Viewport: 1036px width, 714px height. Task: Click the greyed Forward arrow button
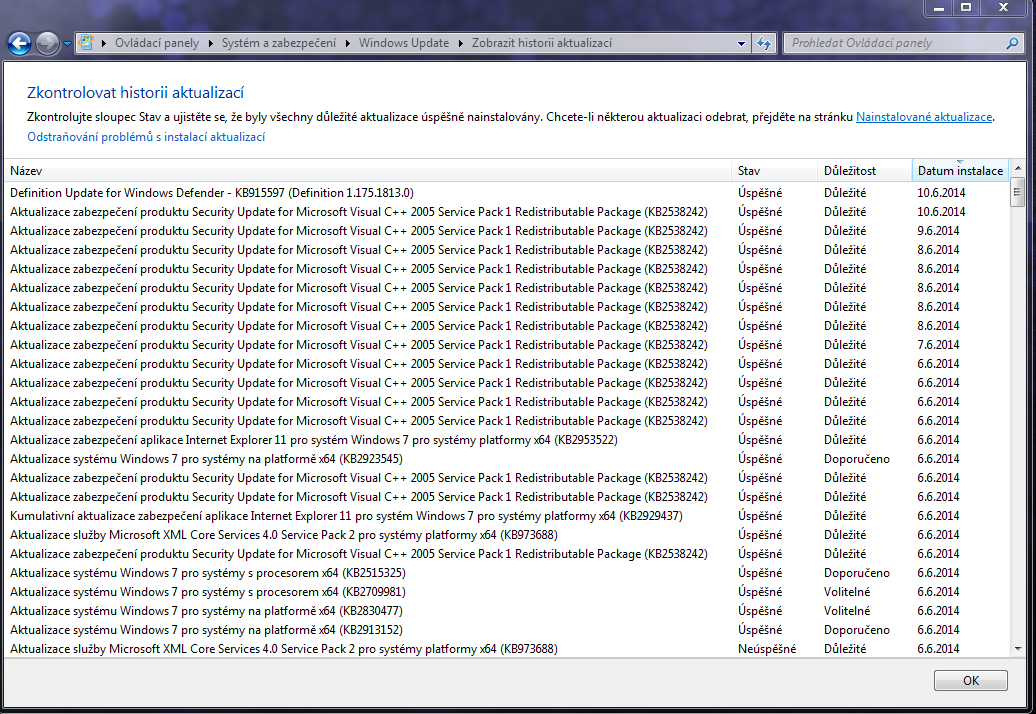(47, 44)
